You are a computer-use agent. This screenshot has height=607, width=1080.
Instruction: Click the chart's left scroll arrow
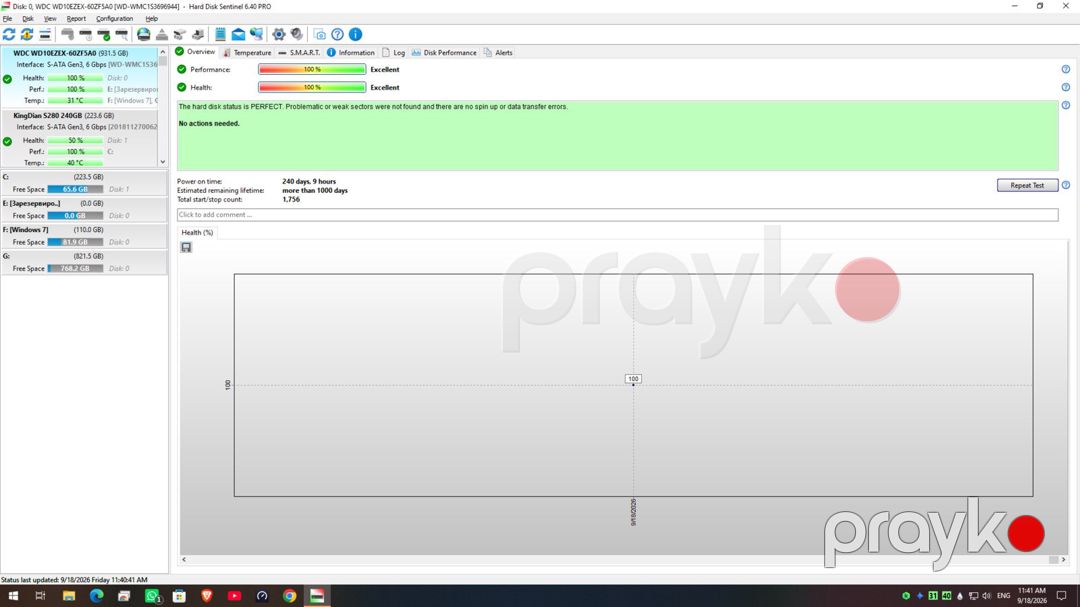184,559
